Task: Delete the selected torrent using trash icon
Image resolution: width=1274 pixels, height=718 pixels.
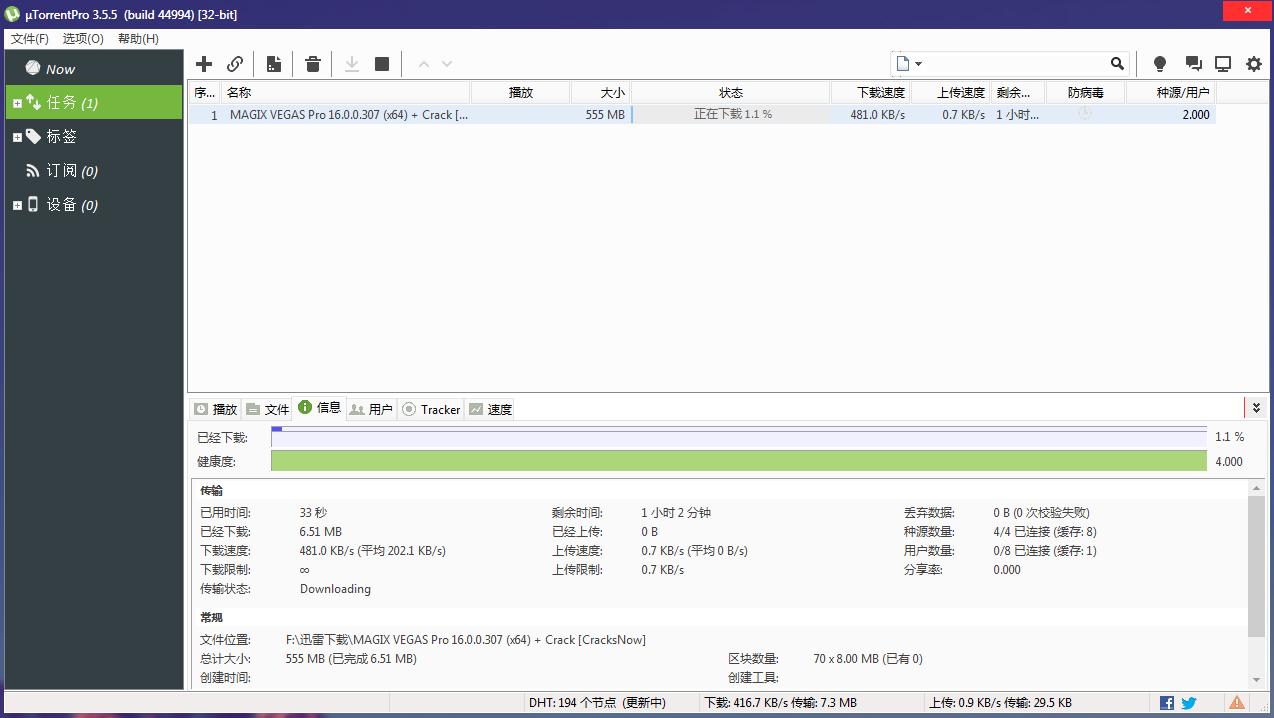Action: [312, 63]
